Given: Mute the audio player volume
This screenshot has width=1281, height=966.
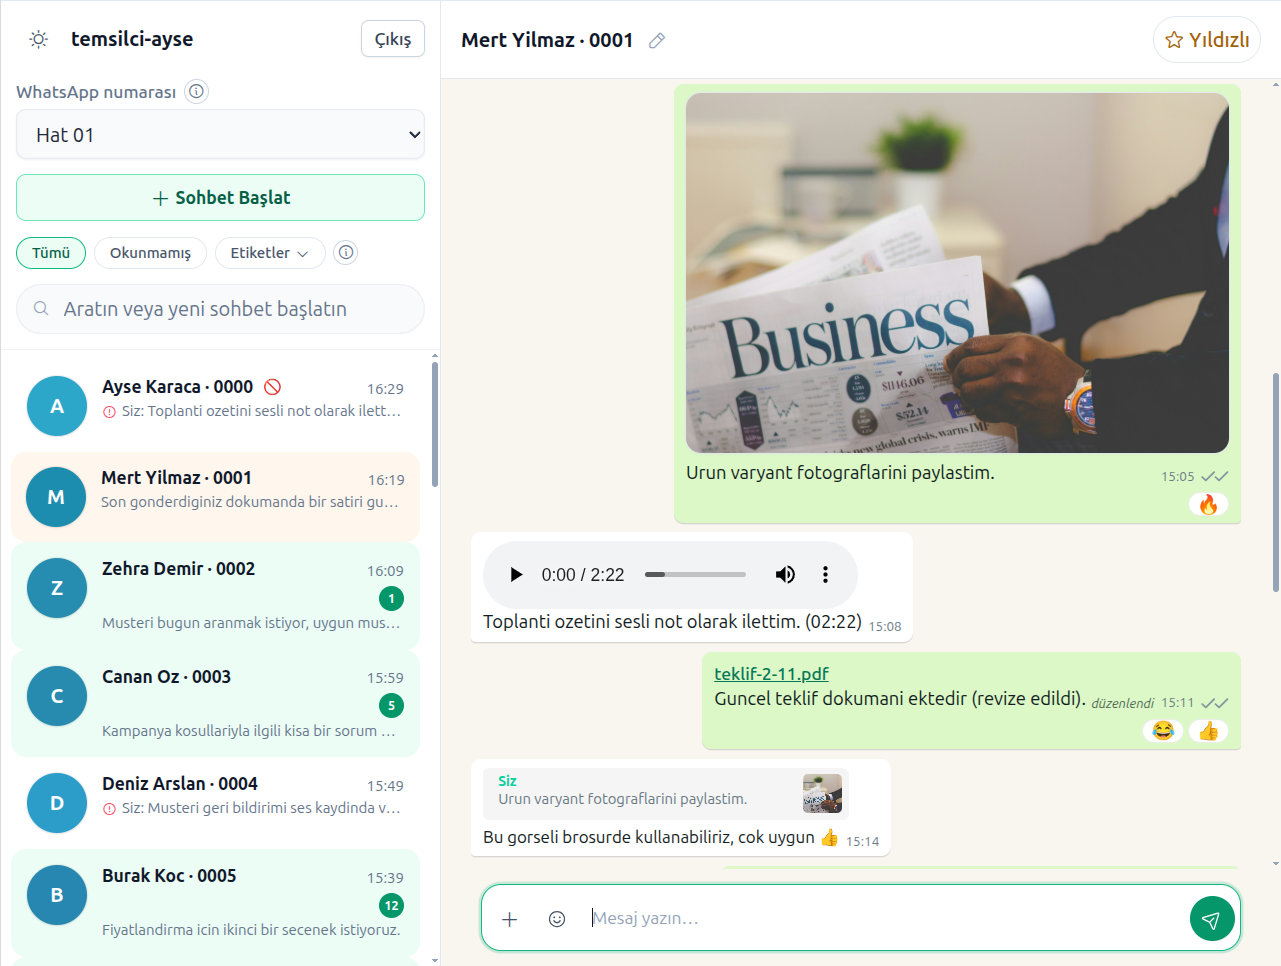Looking at the screenshot, I should (x=785, y=574).
